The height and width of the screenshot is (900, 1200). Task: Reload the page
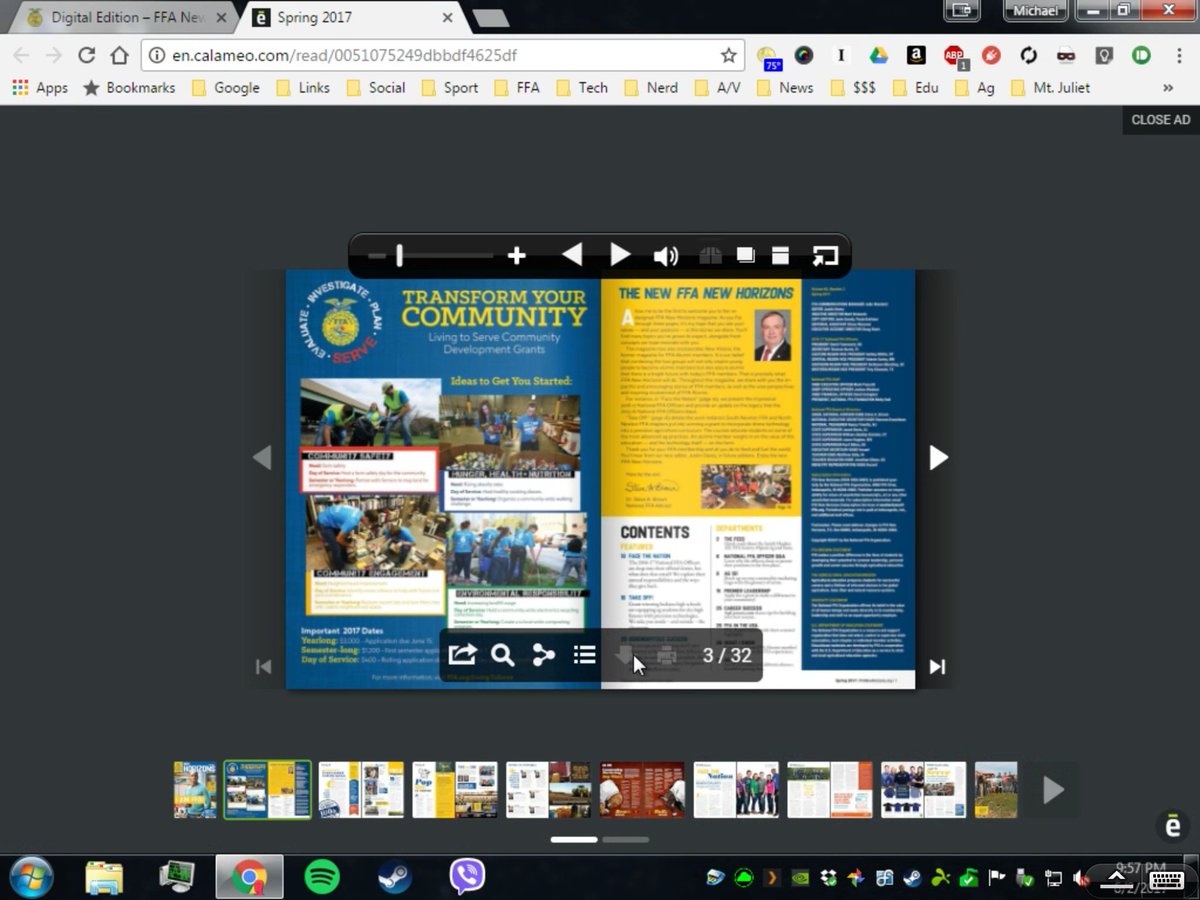(x=87, y=55)
